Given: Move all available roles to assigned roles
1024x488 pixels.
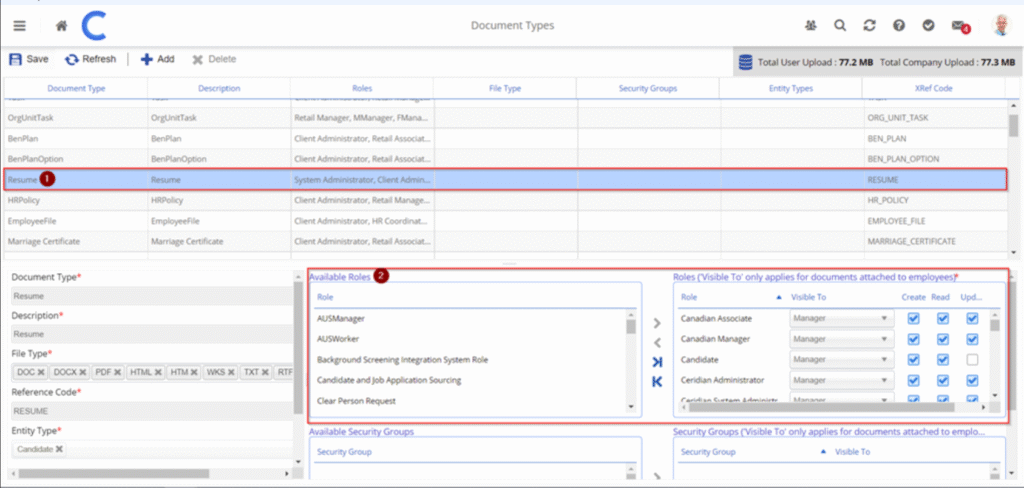Looking at the screenshot, I should click(656, 361).
